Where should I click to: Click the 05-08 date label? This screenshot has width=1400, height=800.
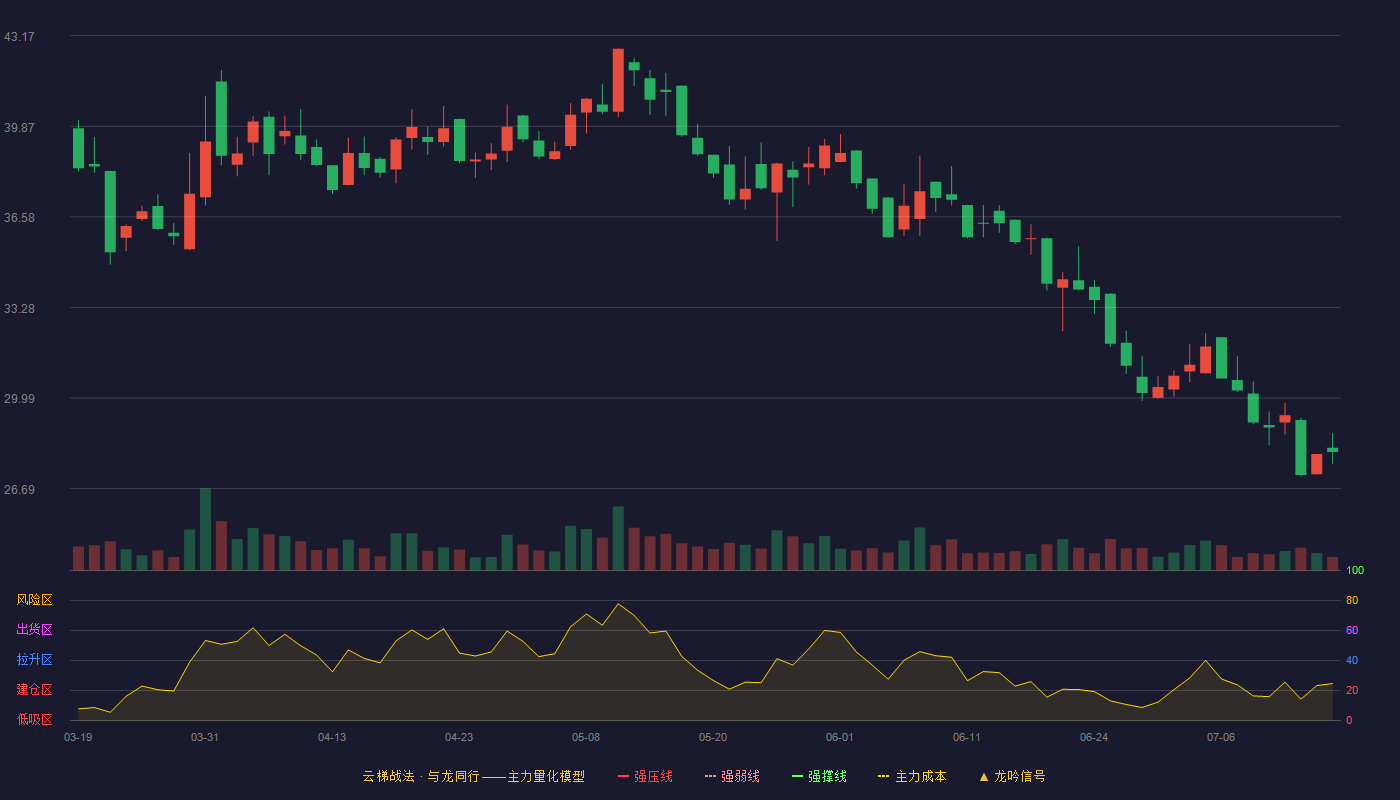pyautogui.click(x=586, y=737)
